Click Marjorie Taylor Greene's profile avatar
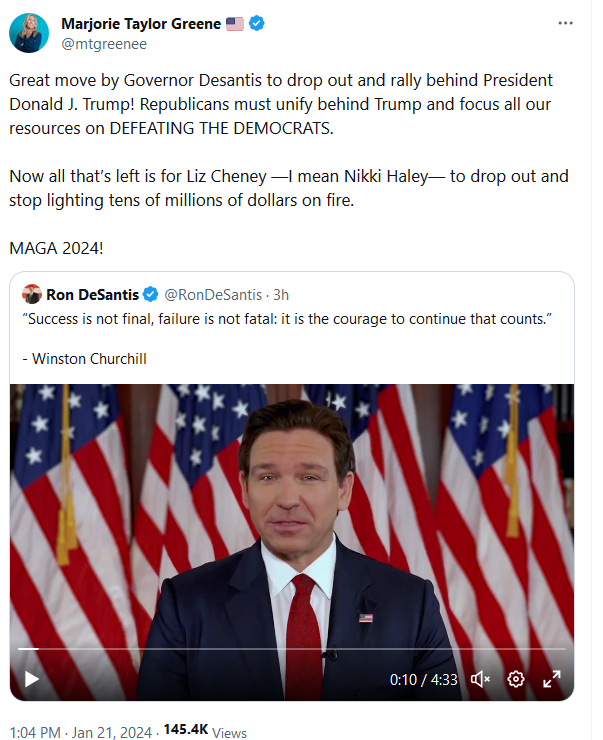The width and height of the screenshot is (603, 740). pyautogui.click(x=29, y=34)
